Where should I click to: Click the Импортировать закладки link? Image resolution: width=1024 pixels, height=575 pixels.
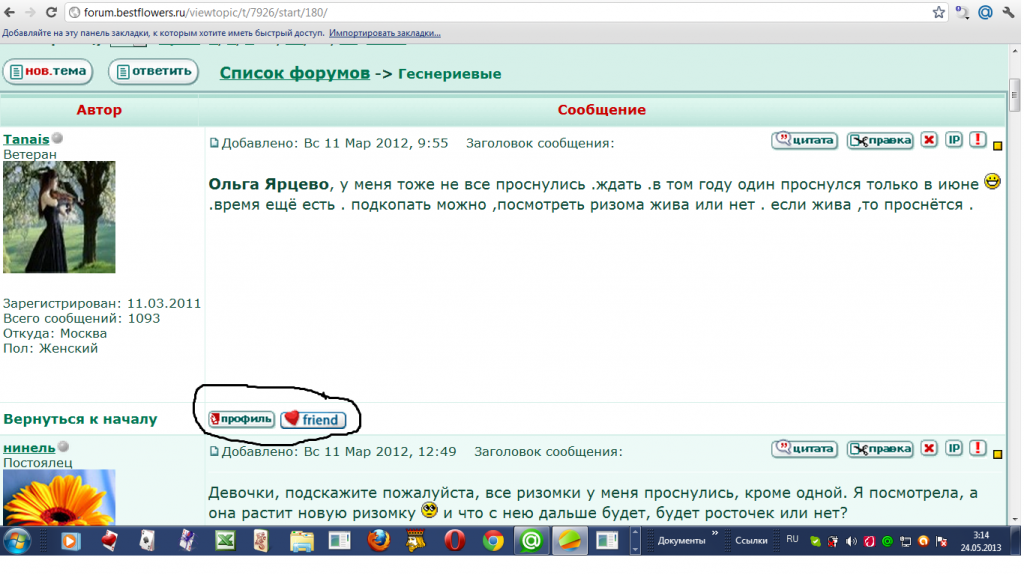coord(384,33)
